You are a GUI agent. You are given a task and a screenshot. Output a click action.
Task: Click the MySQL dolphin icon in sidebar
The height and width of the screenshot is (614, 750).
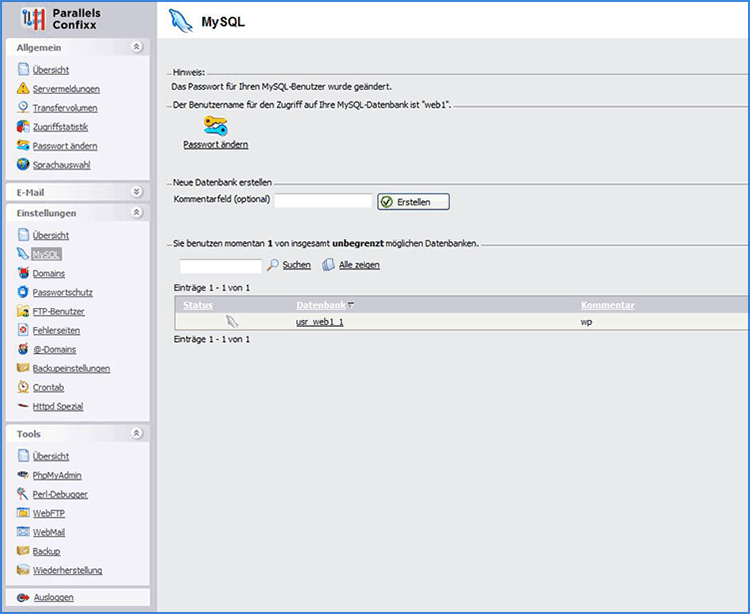tap(23, 253)
